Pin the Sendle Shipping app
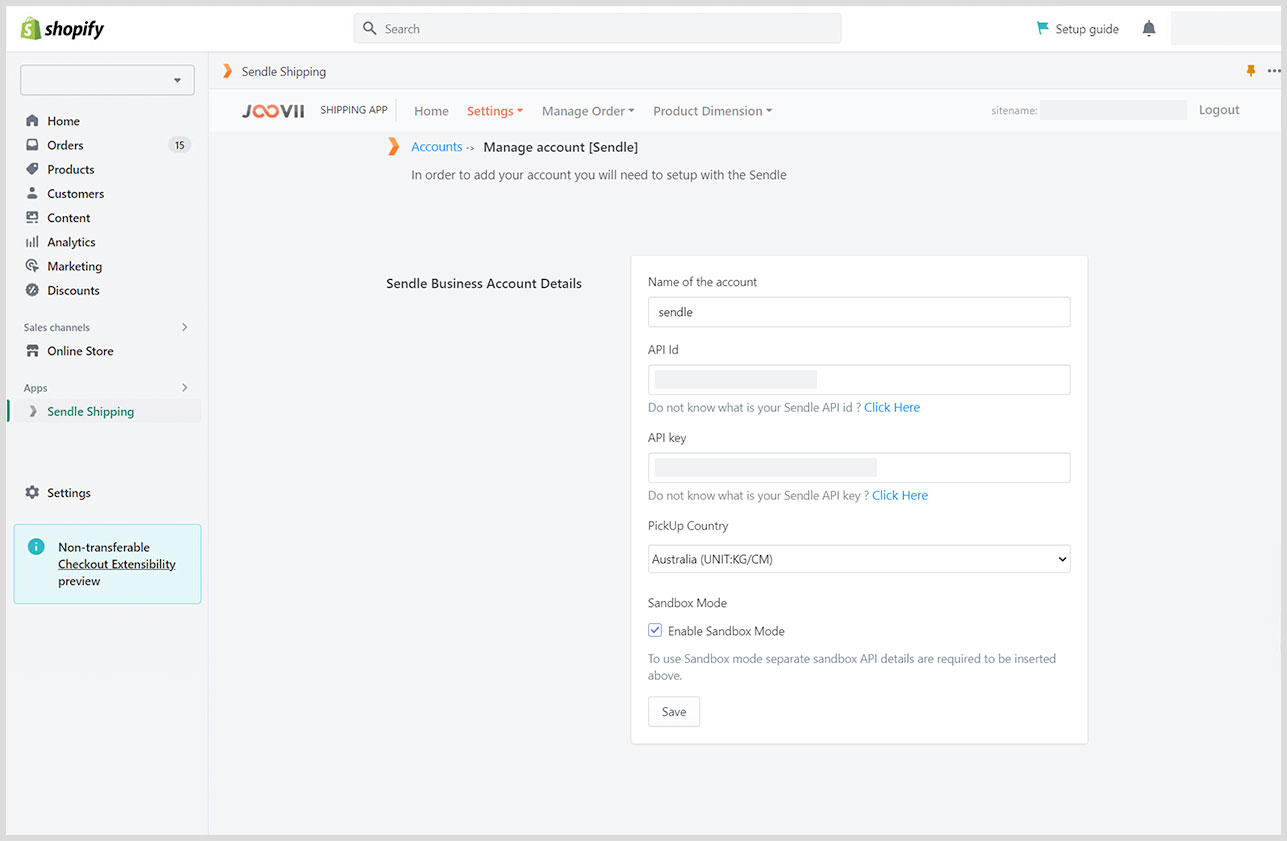Screen dimensions: 1287x841 pyautogui.click(x=1250, y=71)
